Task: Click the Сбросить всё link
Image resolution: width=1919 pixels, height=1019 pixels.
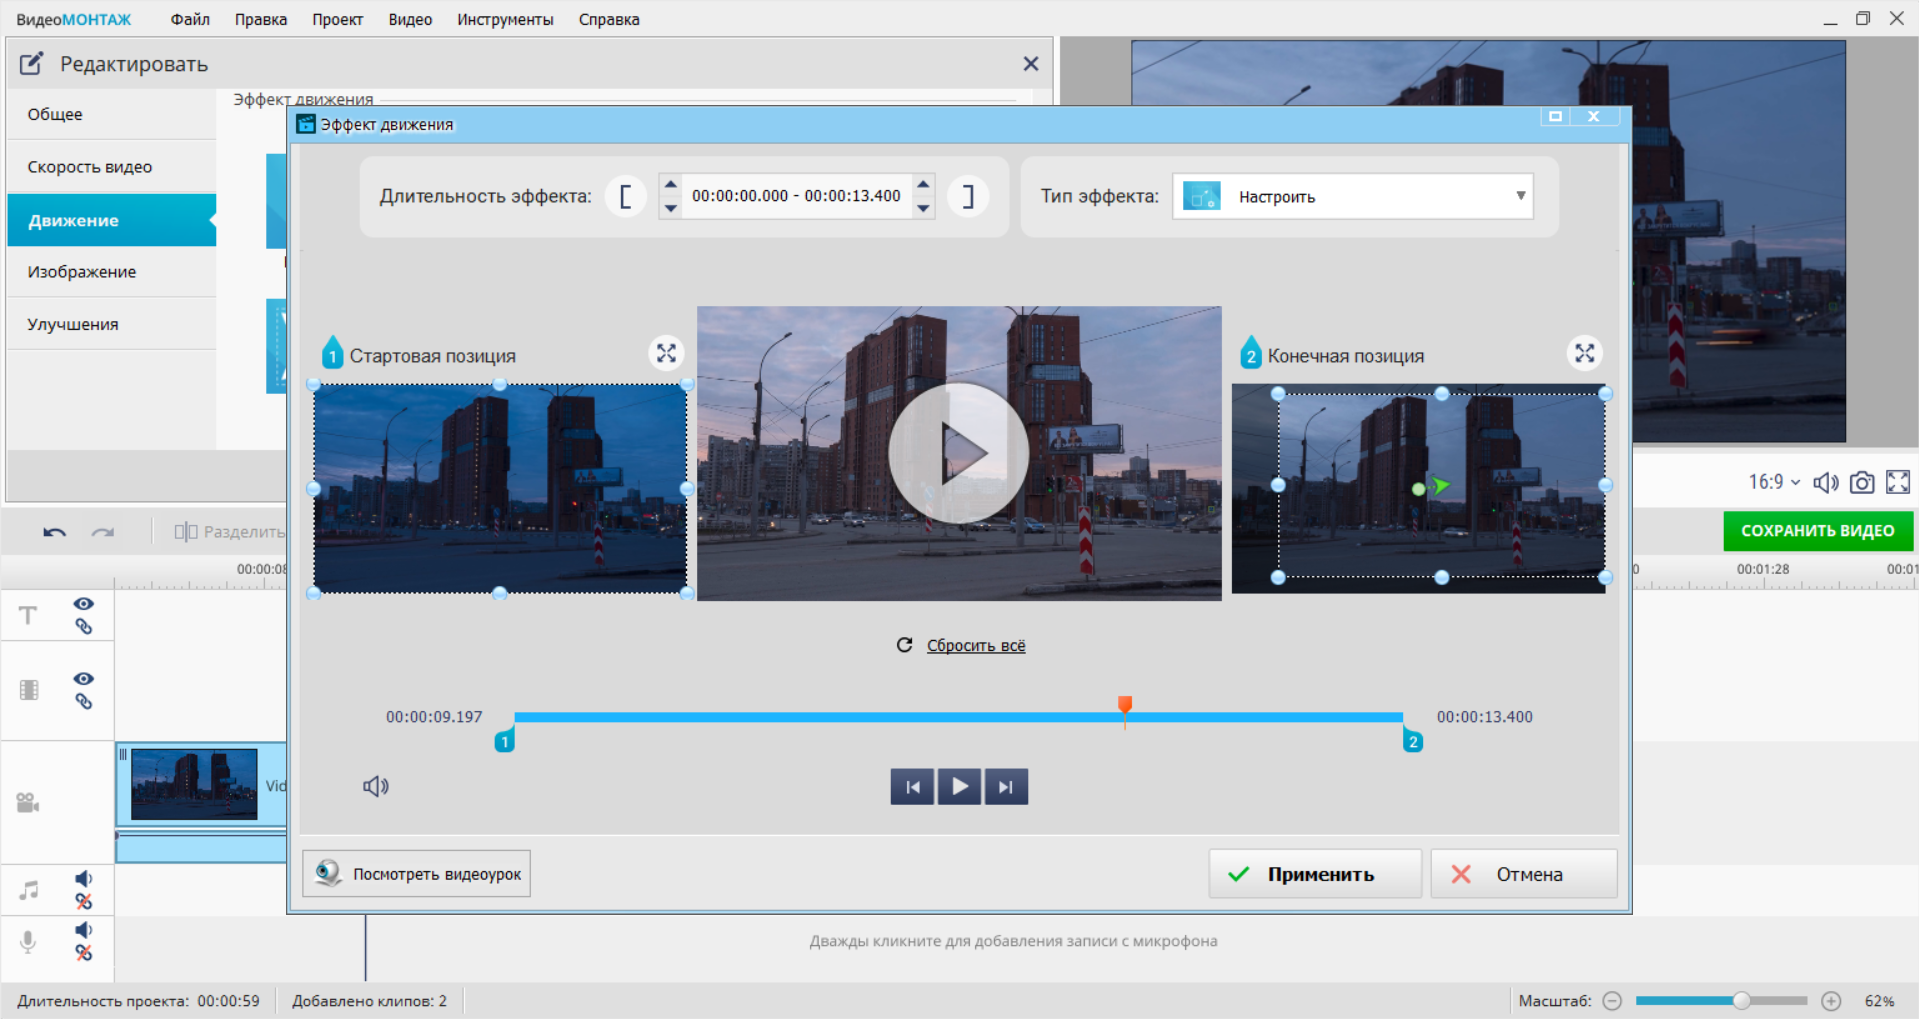Action: coord(976,646)
